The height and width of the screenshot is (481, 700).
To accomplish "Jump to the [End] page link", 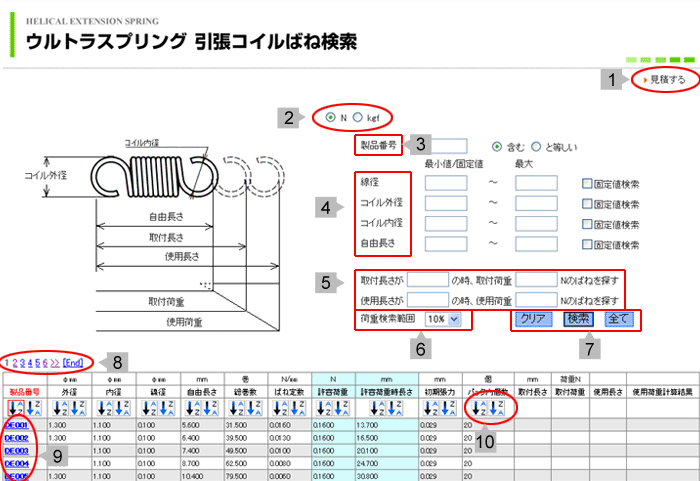I will [x=73, y=363].
